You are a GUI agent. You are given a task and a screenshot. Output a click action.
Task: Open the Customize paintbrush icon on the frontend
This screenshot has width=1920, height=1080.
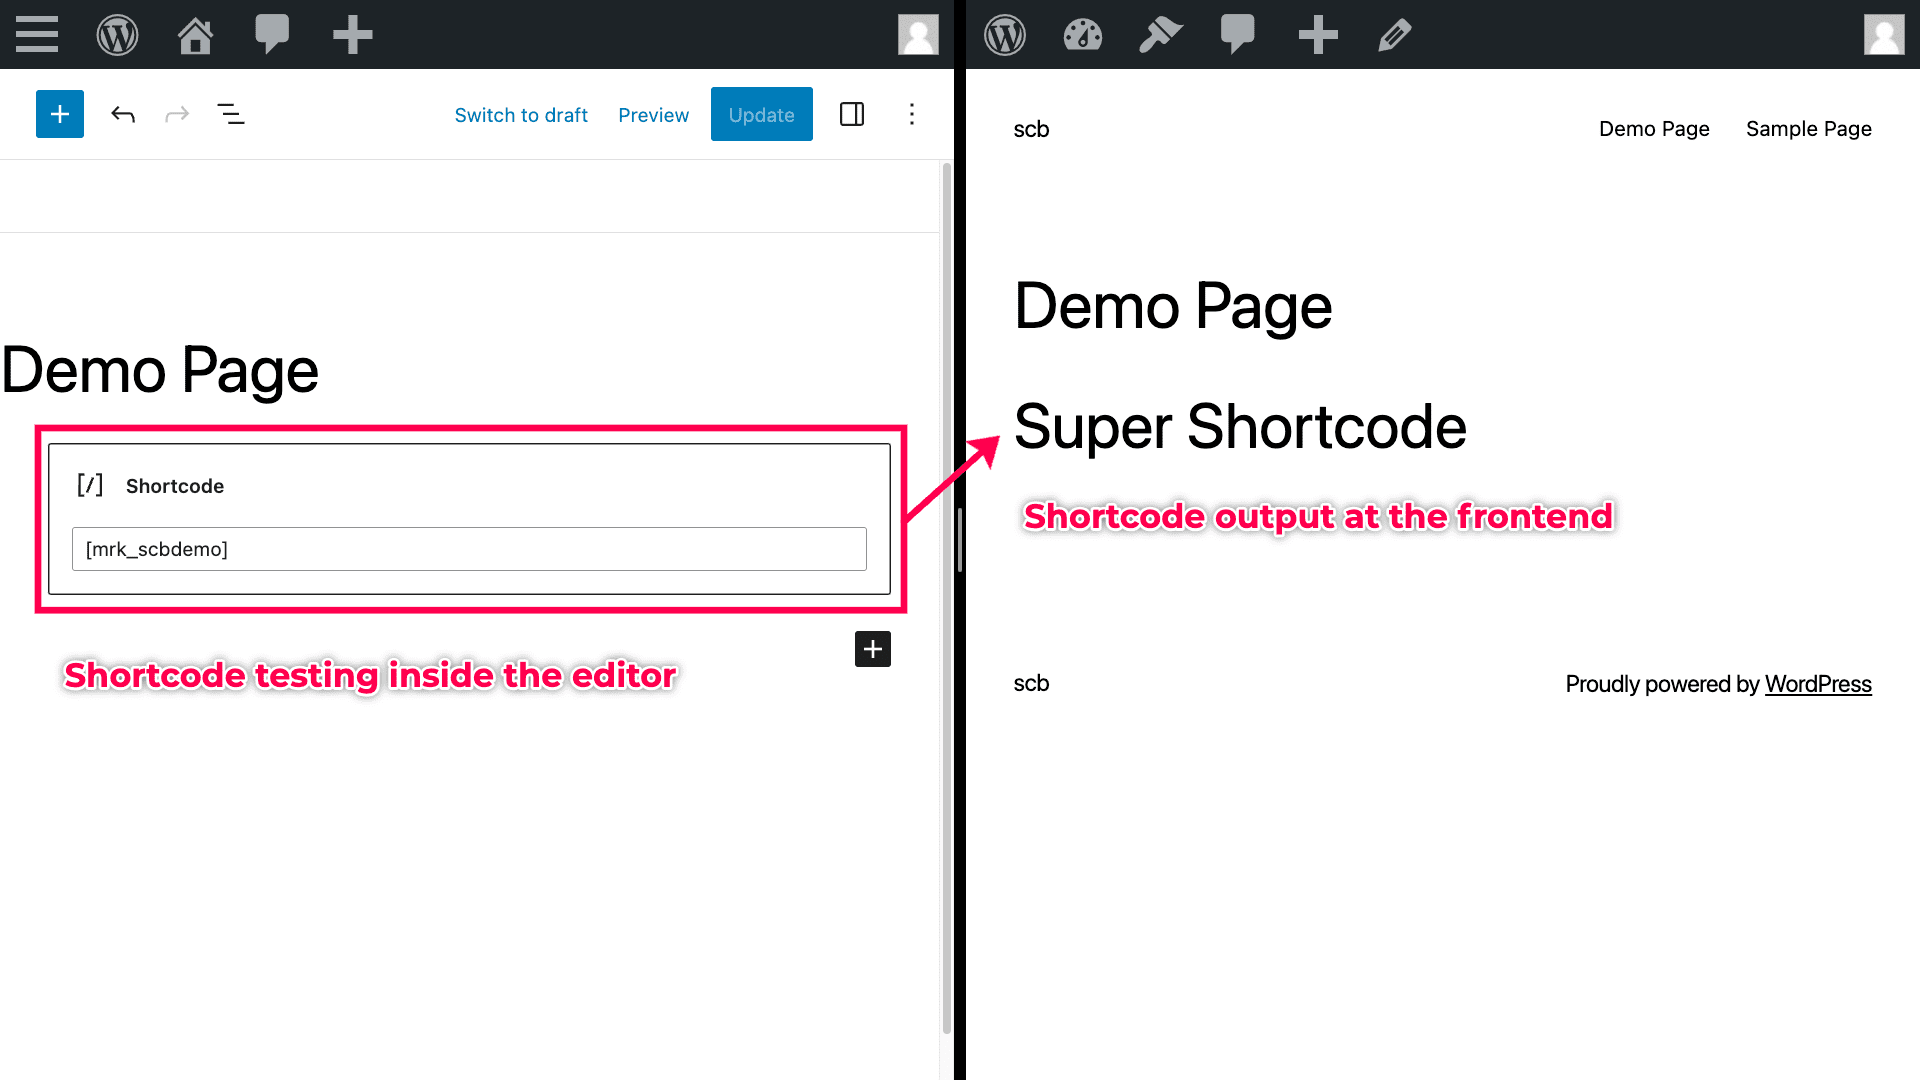pyautogui.click(x=1161, y=35)
